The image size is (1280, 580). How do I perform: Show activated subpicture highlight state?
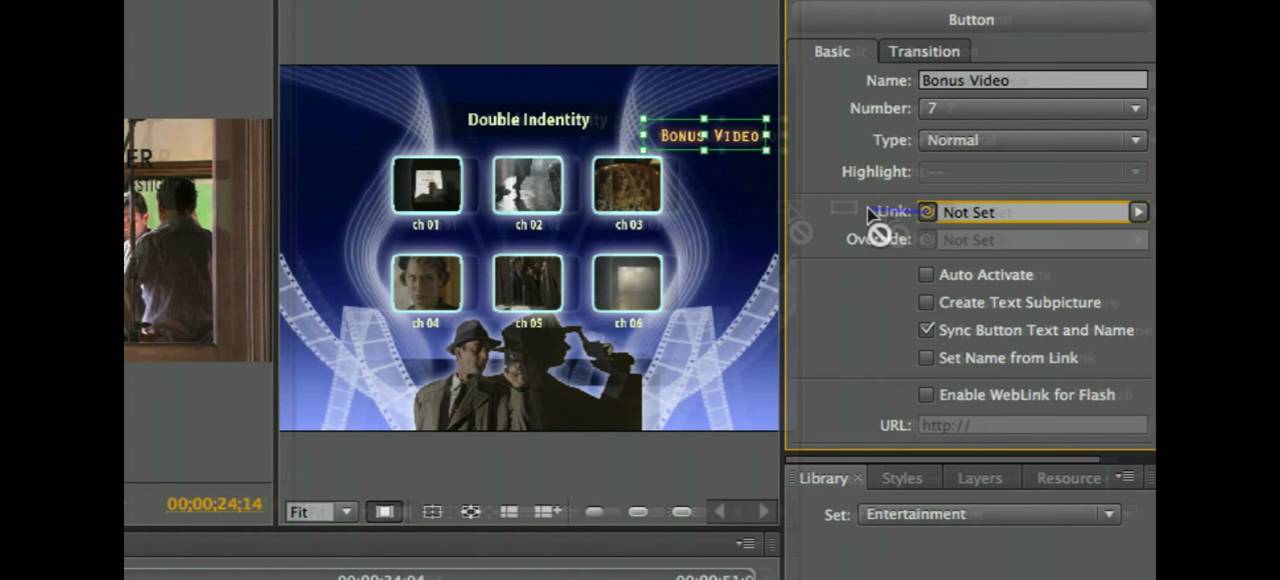(x=682, y=512)
